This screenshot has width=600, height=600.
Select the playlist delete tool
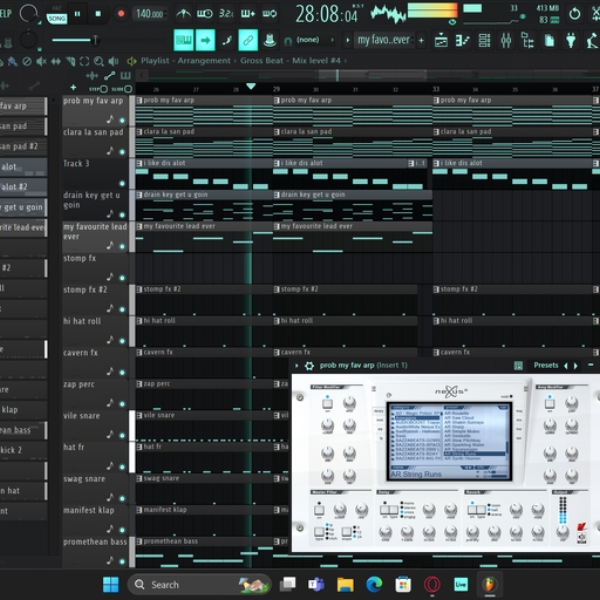(x=27, y=61)
